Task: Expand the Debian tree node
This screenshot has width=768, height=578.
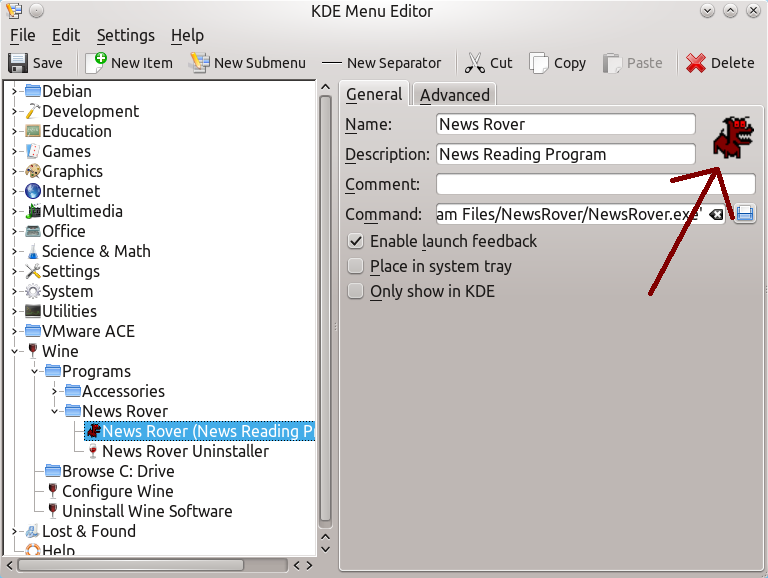Action: tap(14, 91)
